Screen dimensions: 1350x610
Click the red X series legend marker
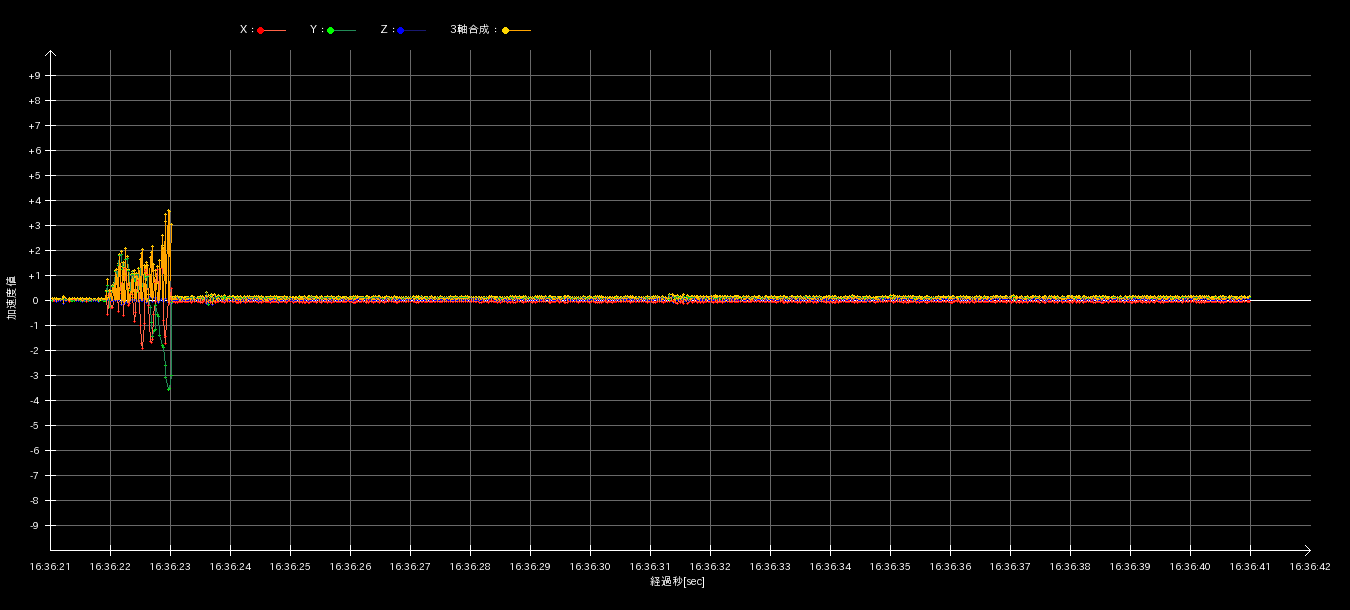[261, 30]
